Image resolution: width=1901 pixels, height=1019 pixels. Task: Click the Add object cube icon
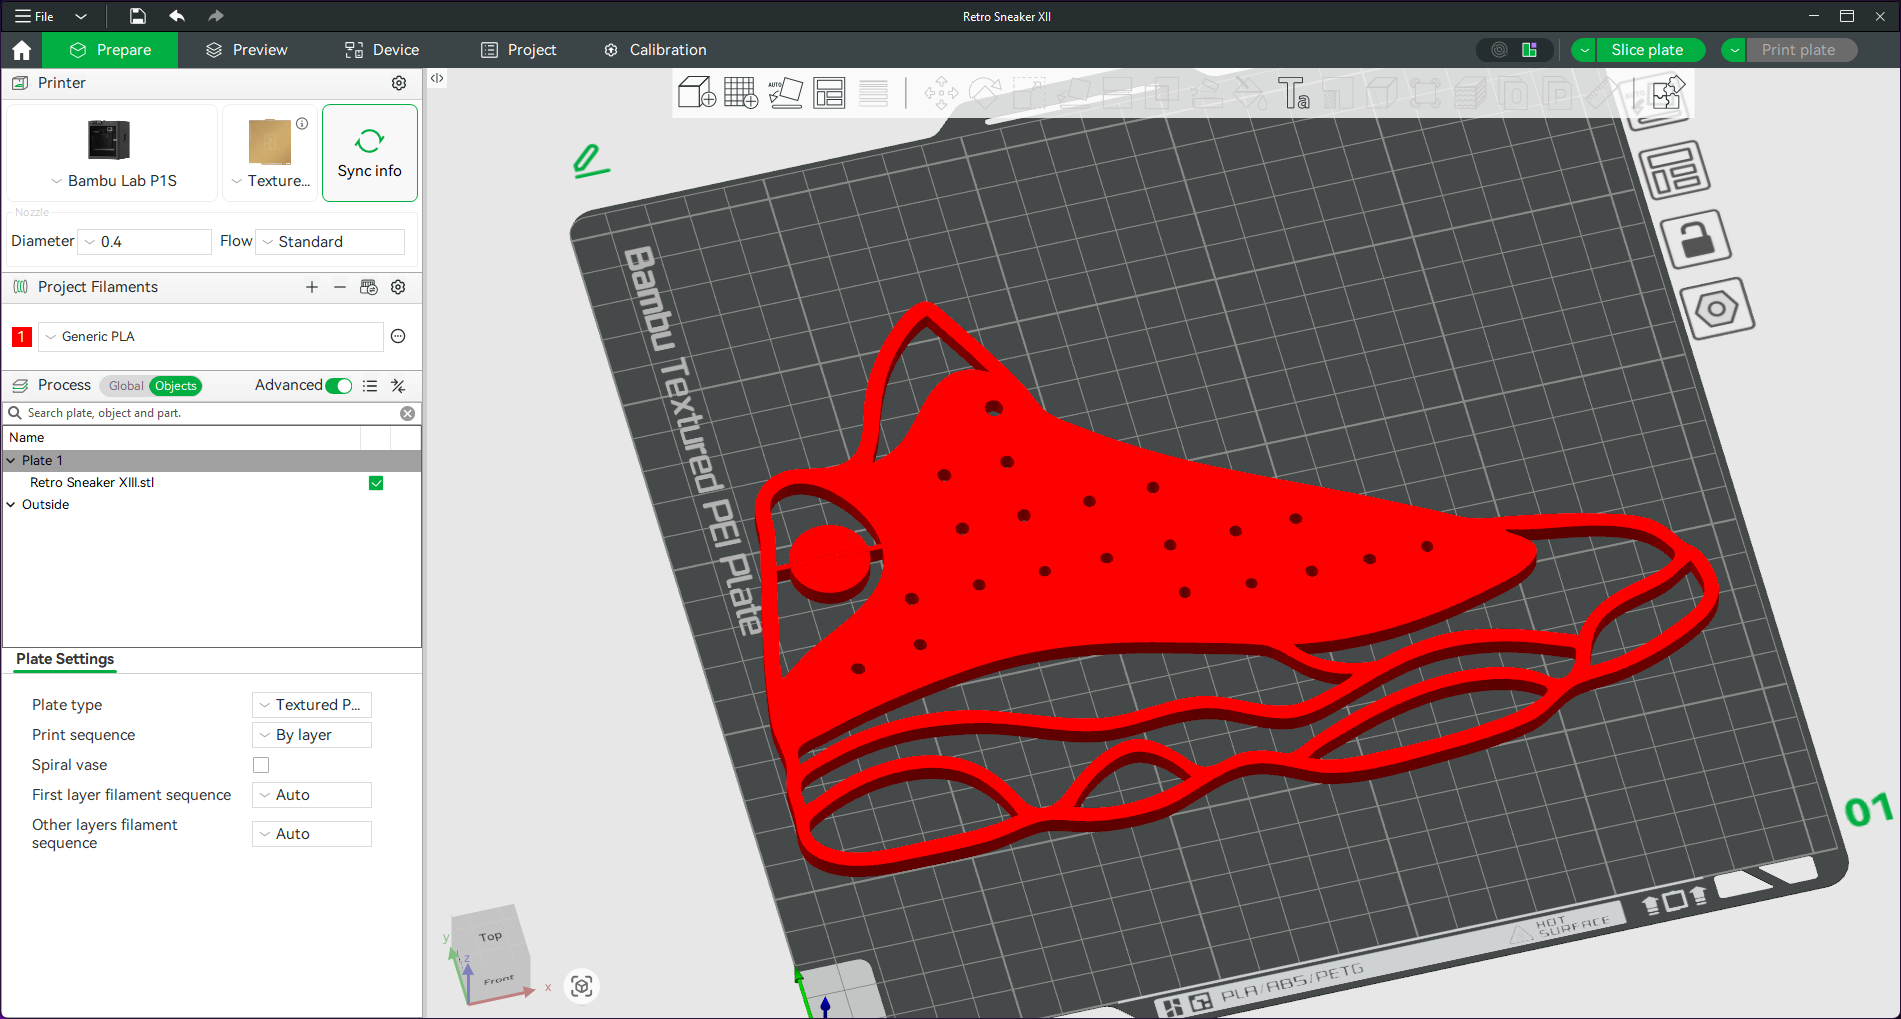696,93
